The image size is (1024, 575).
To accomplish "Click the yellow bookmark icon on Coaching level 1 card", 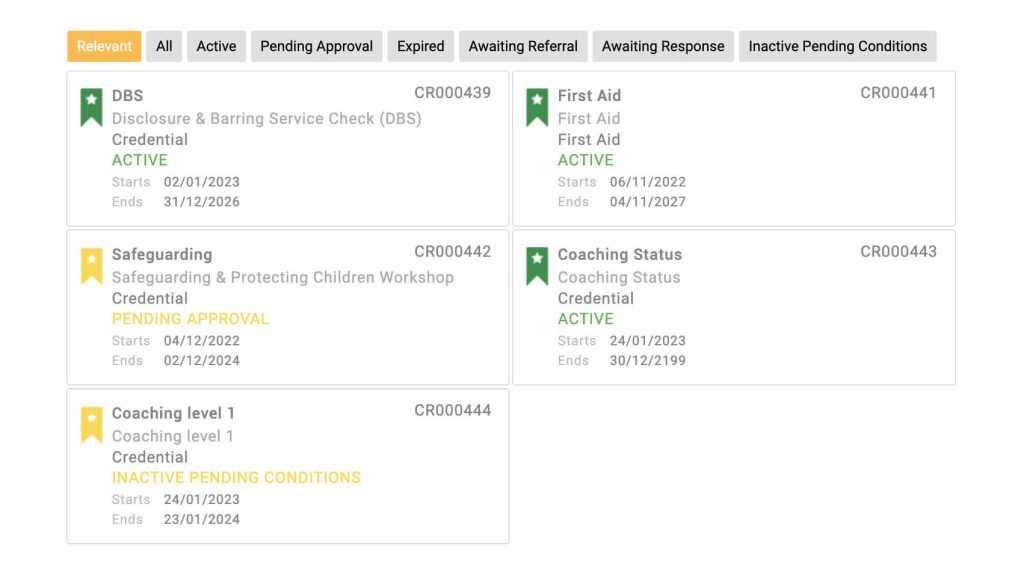I will [91, 425].
